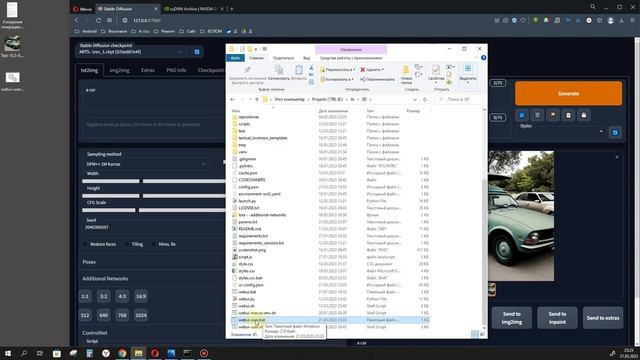Image resolution: width=640 pixels, height=360 pixels.
Task: Click the Width slider
Action: (x=153, y=181)
